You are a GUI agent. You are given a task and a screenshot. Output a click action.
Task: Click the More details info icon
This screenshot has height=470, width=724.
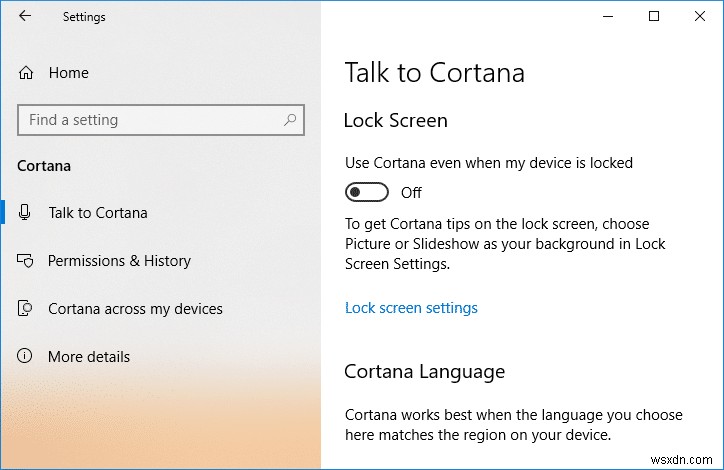pyautogui.click(x=24, y=356)
